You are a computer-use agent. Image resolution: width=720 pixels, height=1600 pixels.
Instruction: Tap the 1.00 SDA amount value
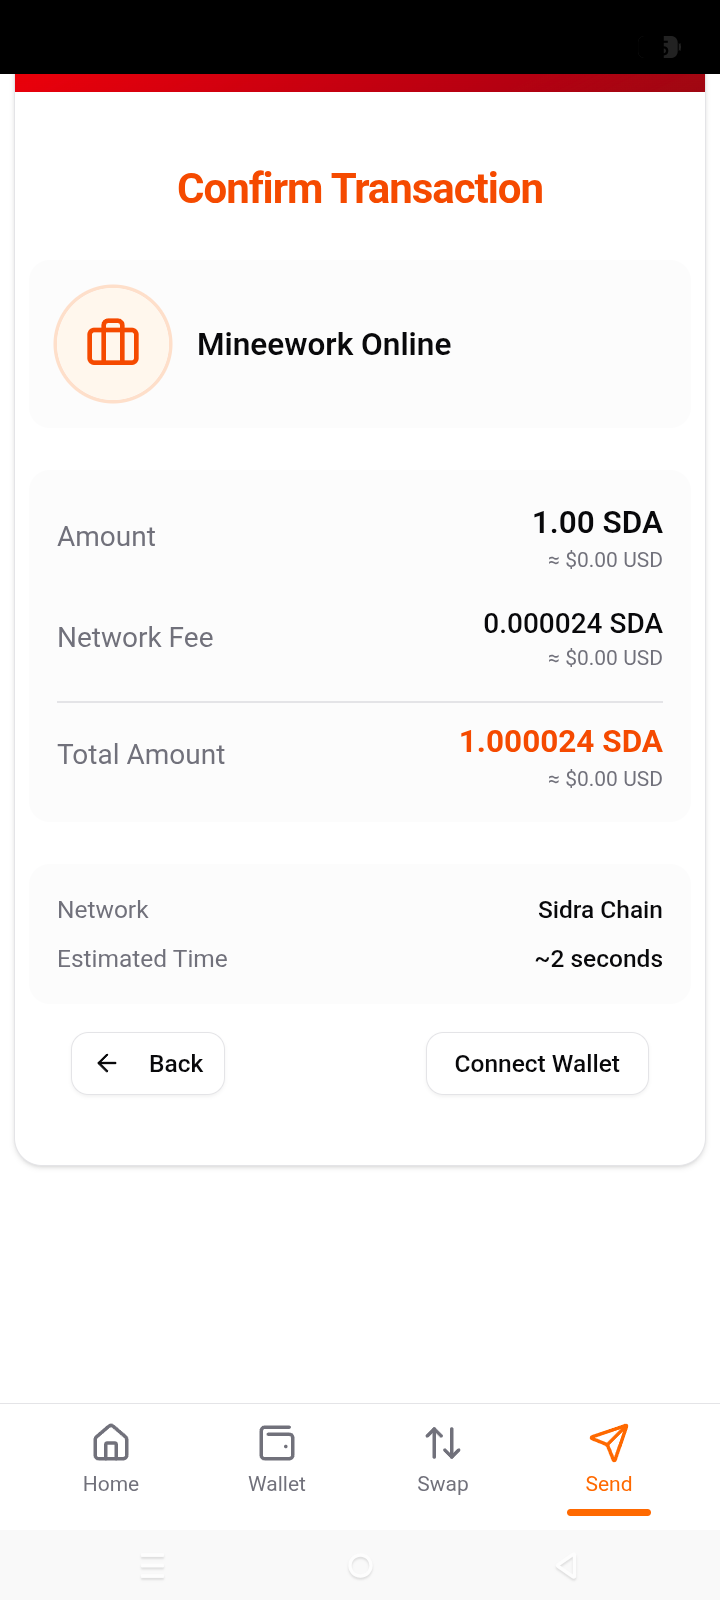coord(597,522)
